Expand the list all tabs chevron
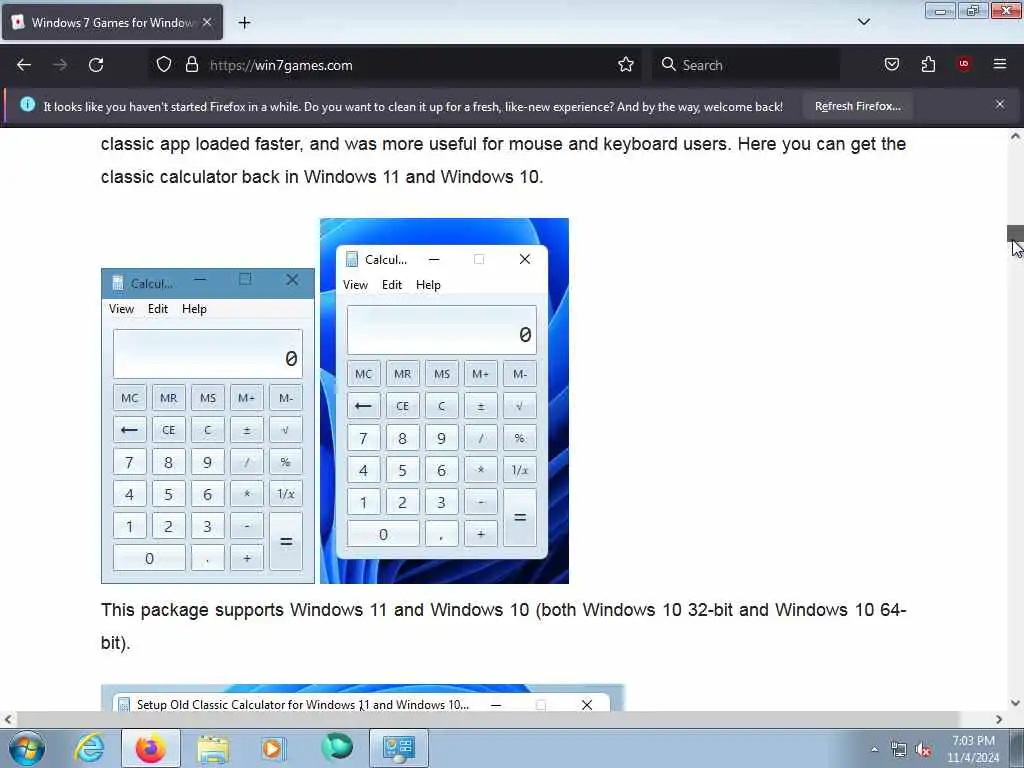 click(863, 22)
